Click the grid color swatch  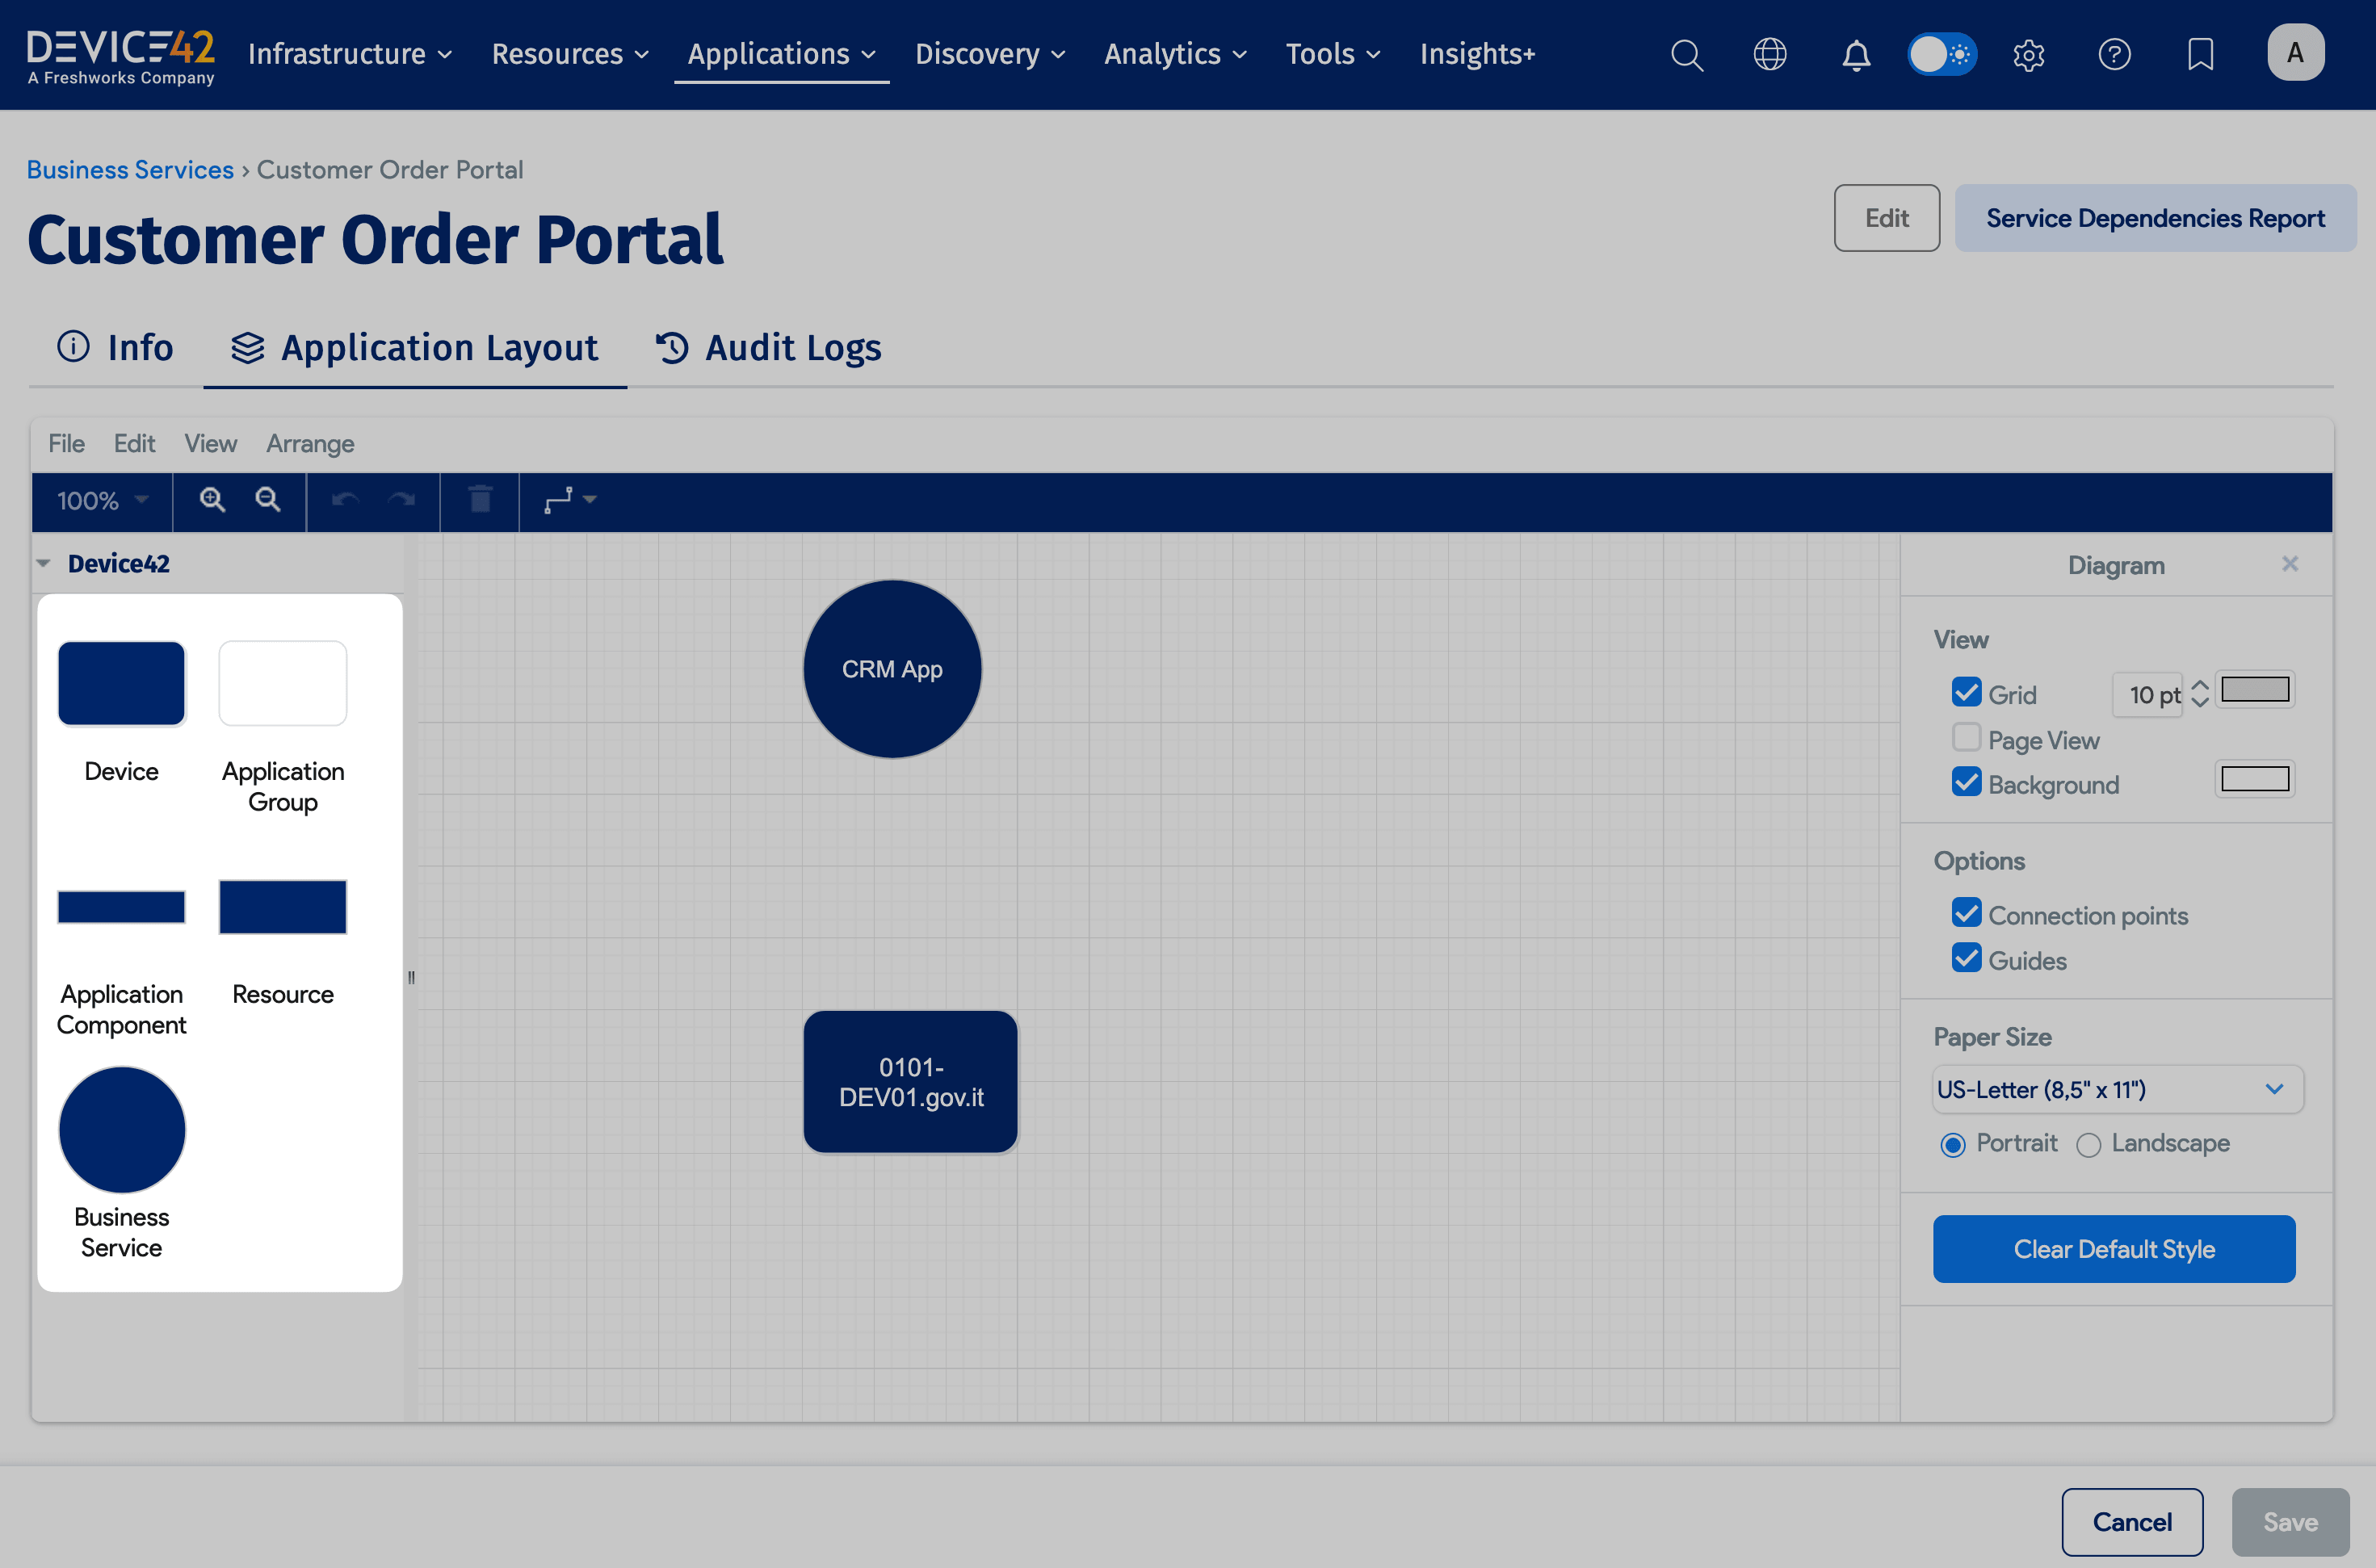(2255, 690)
